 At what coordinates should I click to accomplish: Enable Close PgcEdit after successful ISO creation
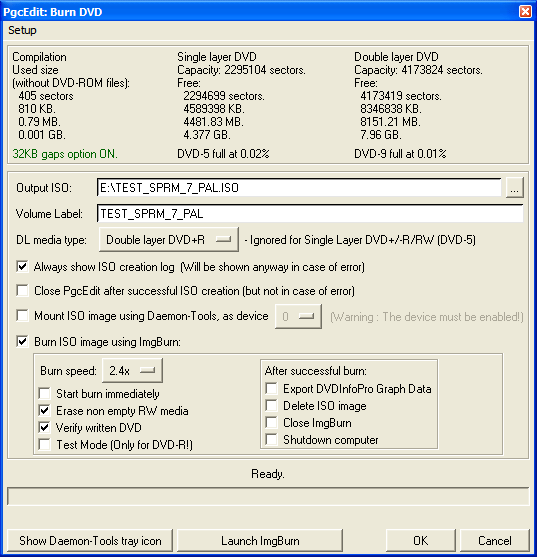point(22,291)
